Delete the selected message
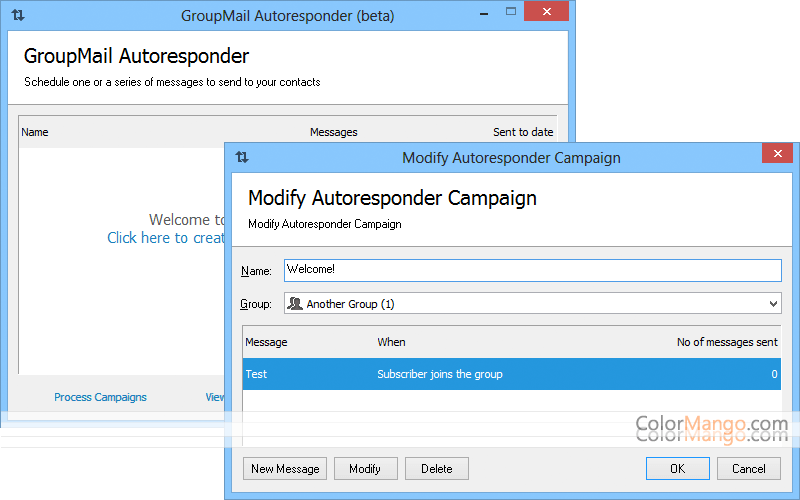 436,468
